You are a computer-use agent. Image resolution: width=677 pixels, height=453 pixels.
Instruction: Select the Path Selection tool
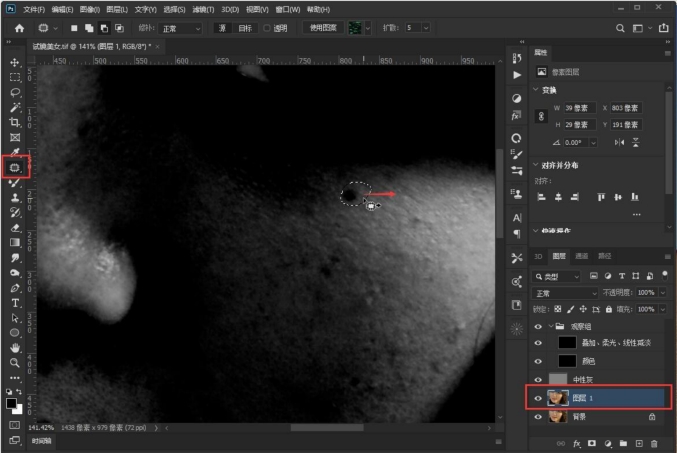15,318
